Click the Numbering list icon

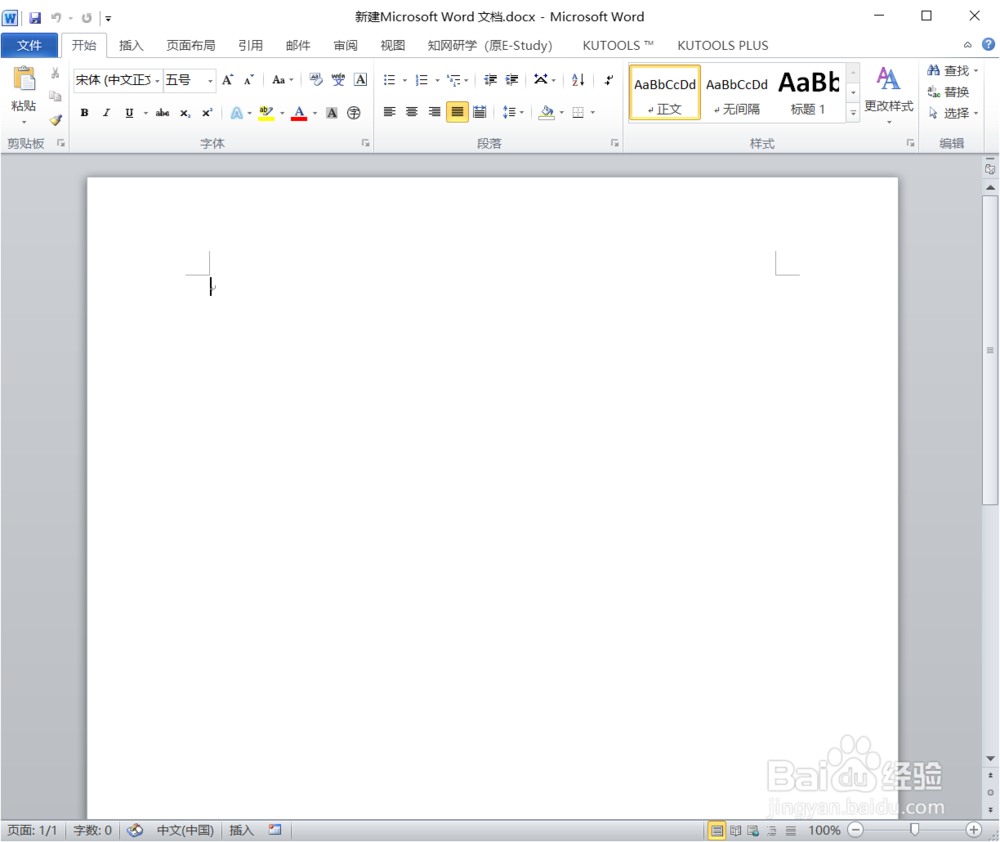click(x=422, y=80)
